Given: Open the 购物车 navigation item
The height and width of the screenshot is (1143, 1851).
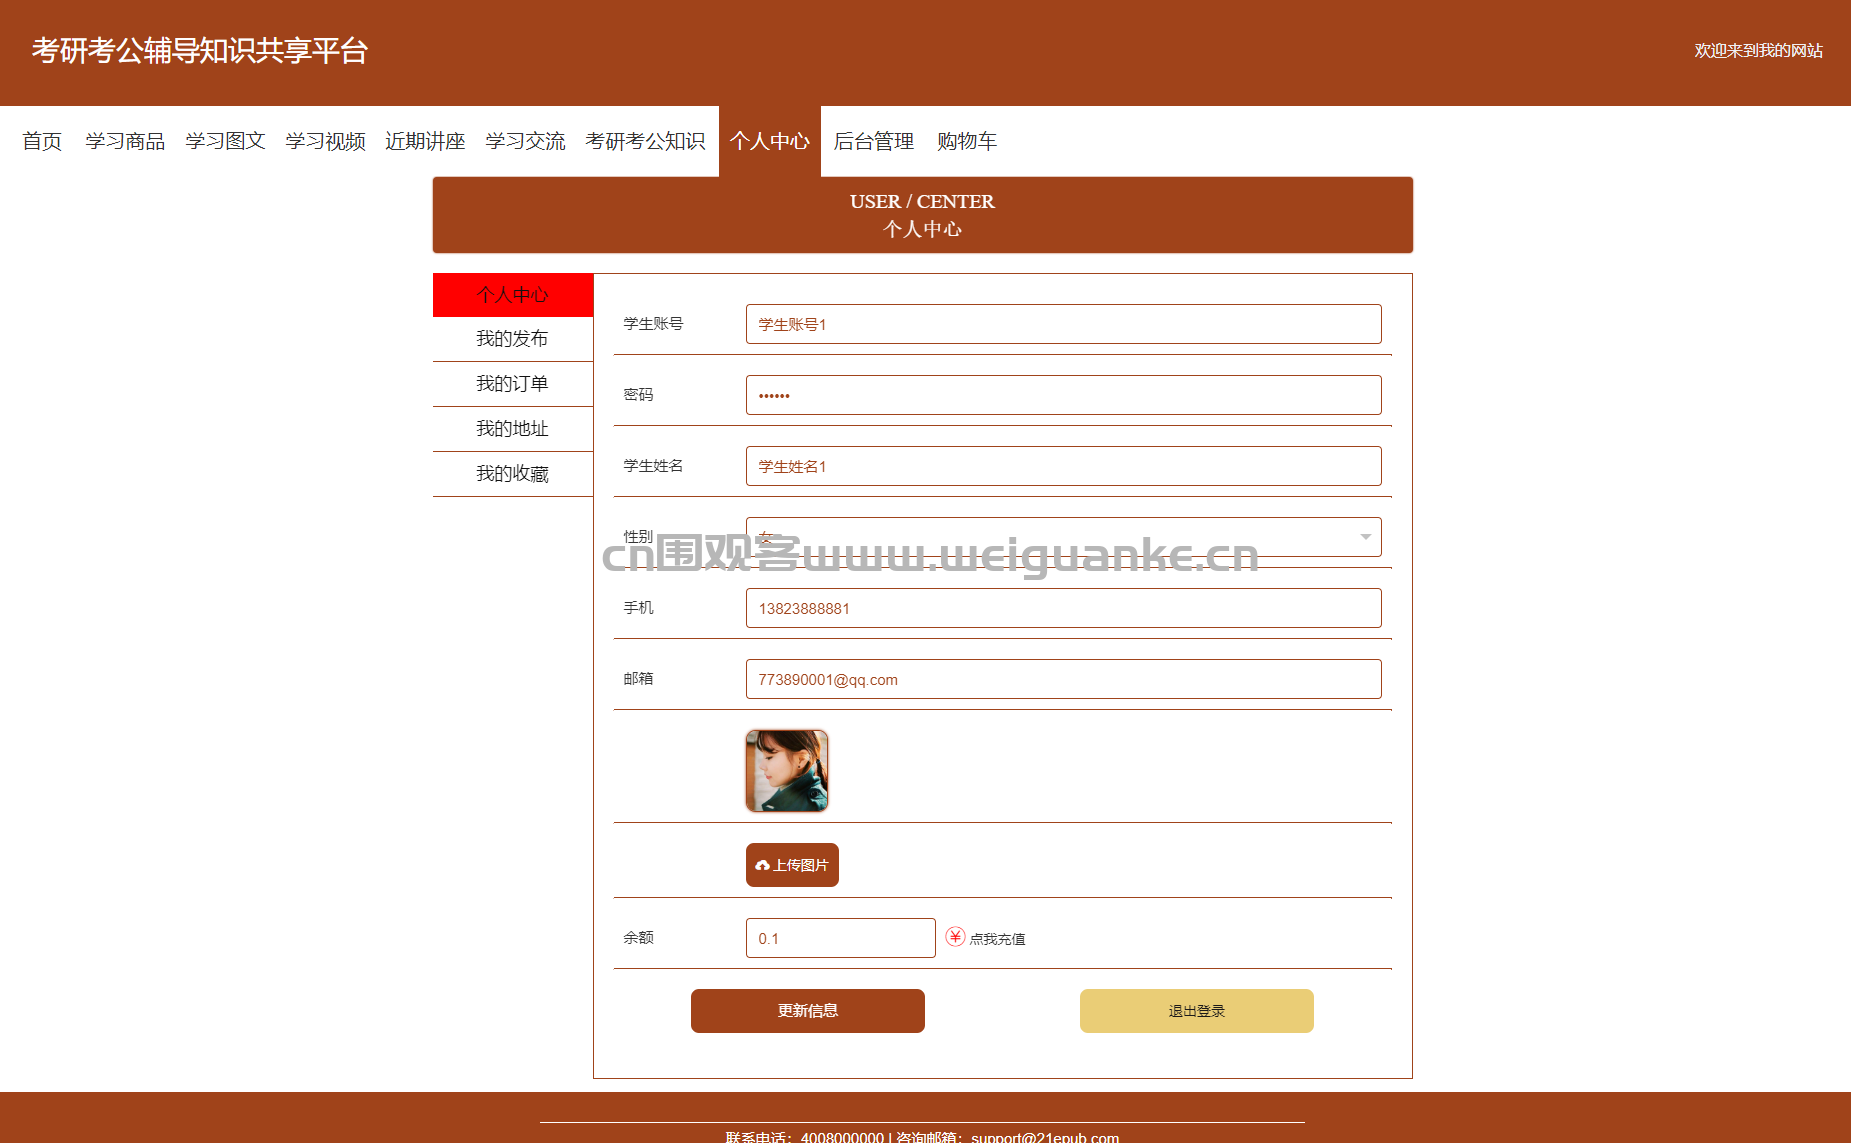Looking at the screenshot, I should point(966,141).
